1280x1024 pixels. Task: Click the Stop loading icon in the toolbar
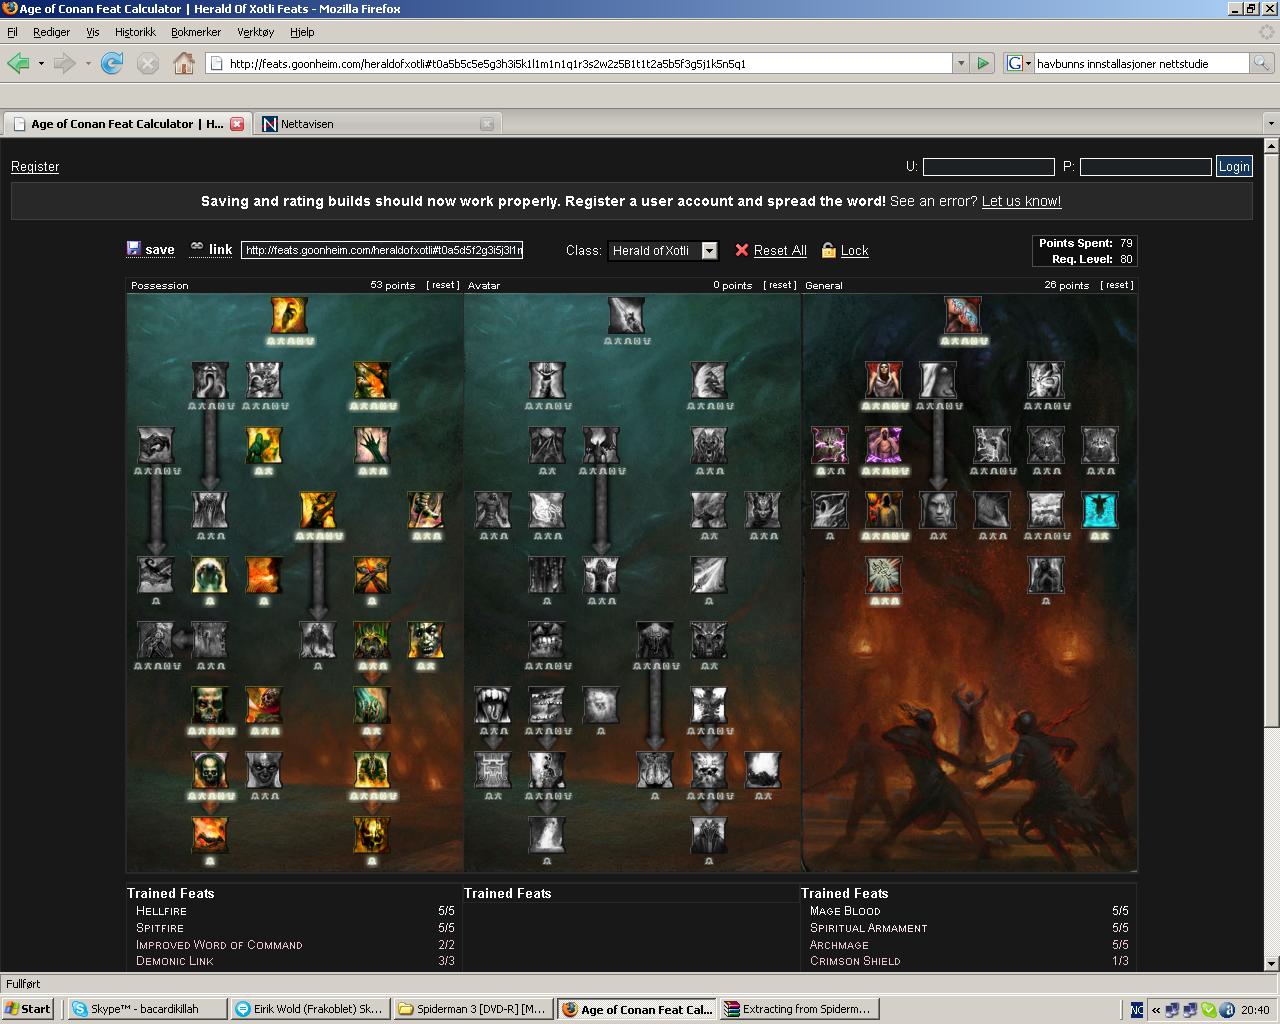[147, 63]
